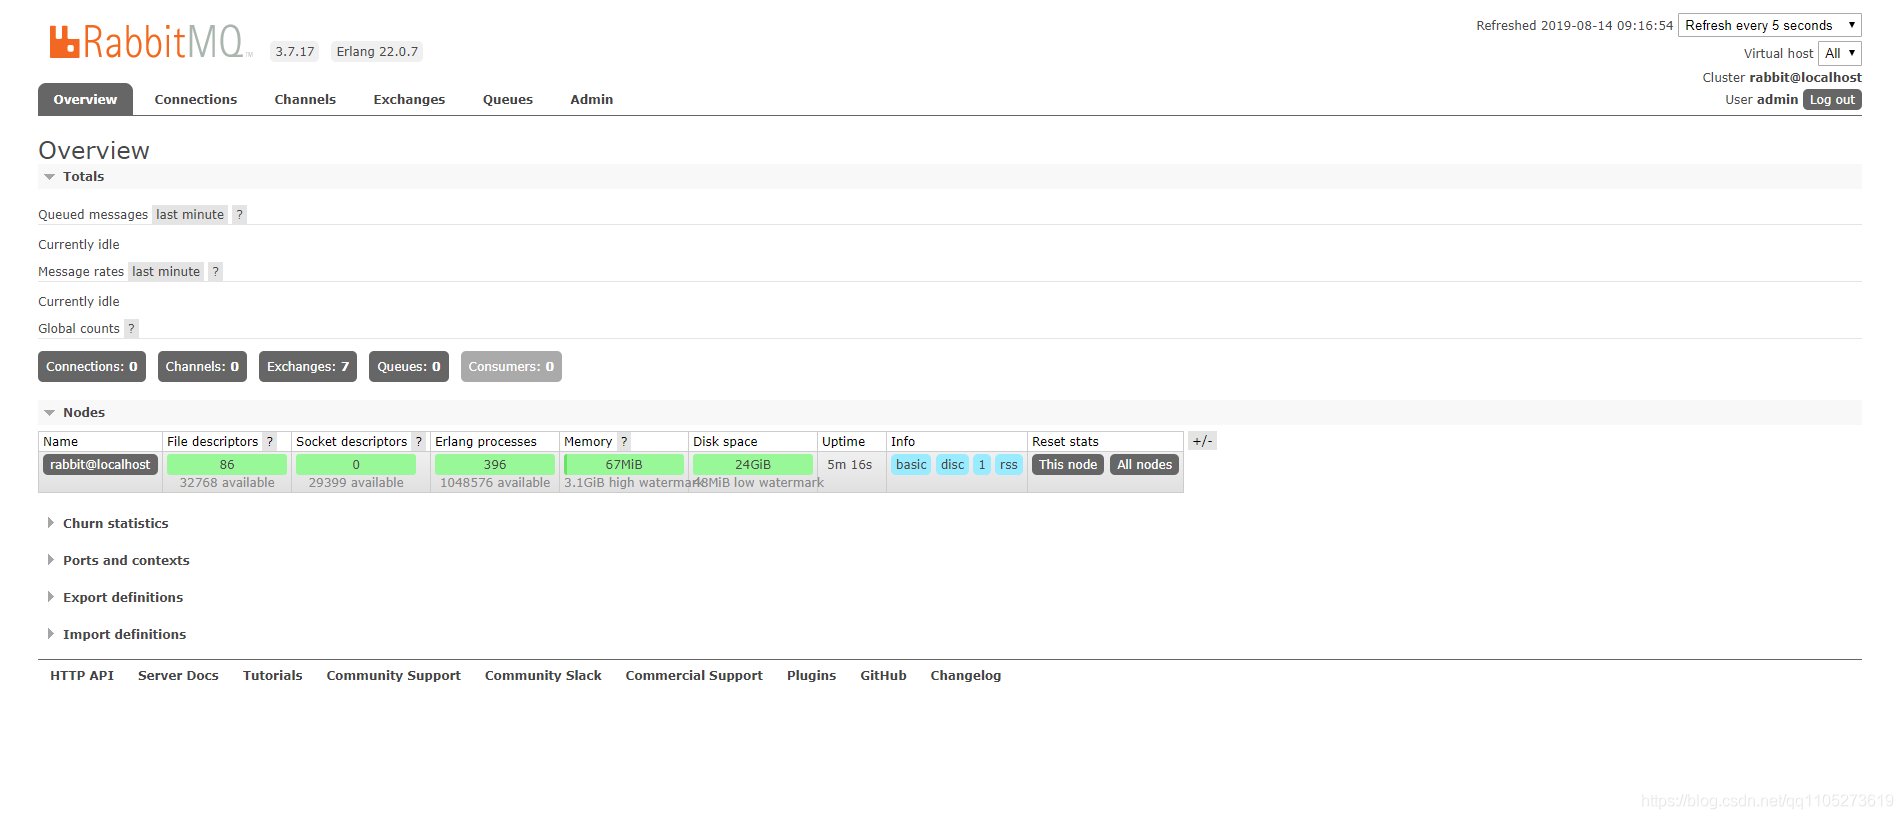Switch to the Connections tab
This screenshot has height=819, width=1903.
coord(196,99)
